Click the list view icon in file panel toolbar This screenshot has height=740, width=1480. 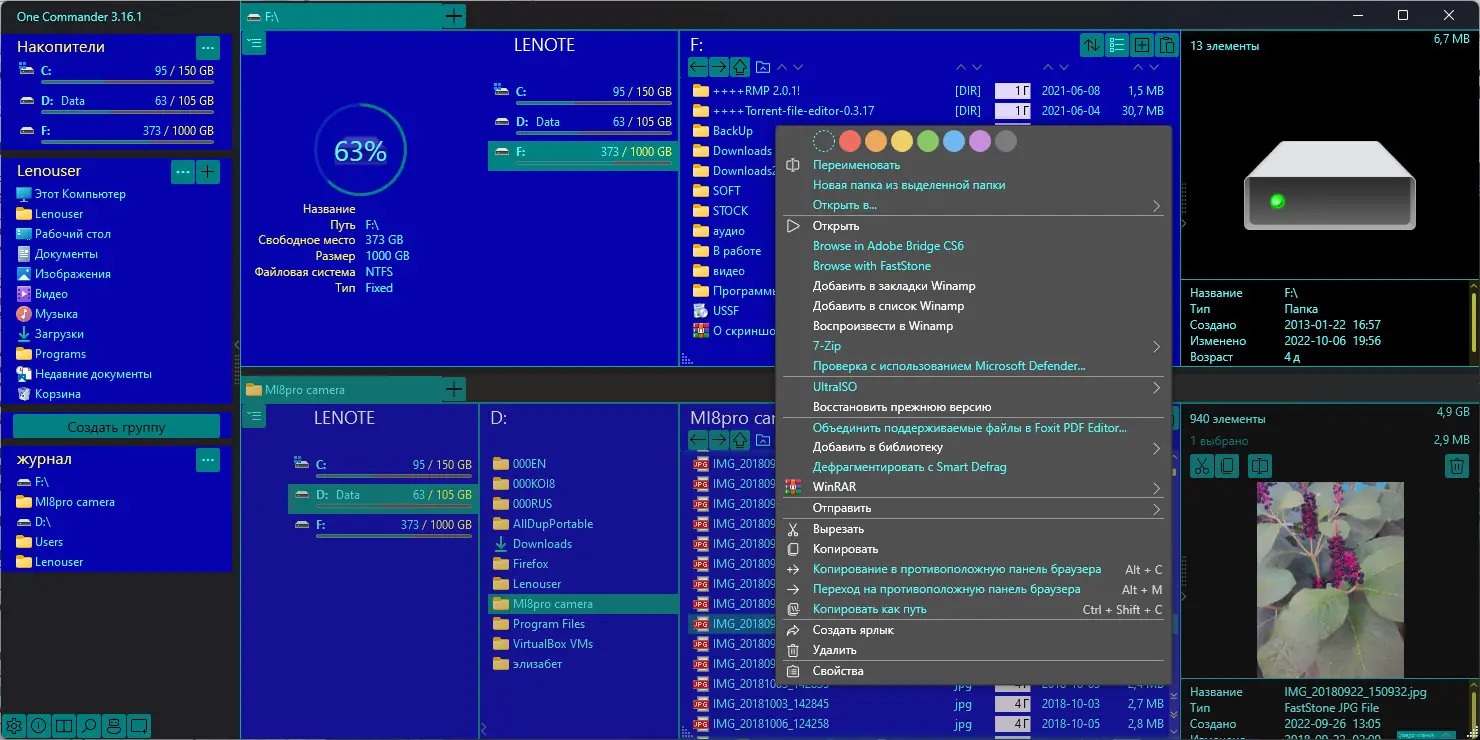pos(1117,45)
